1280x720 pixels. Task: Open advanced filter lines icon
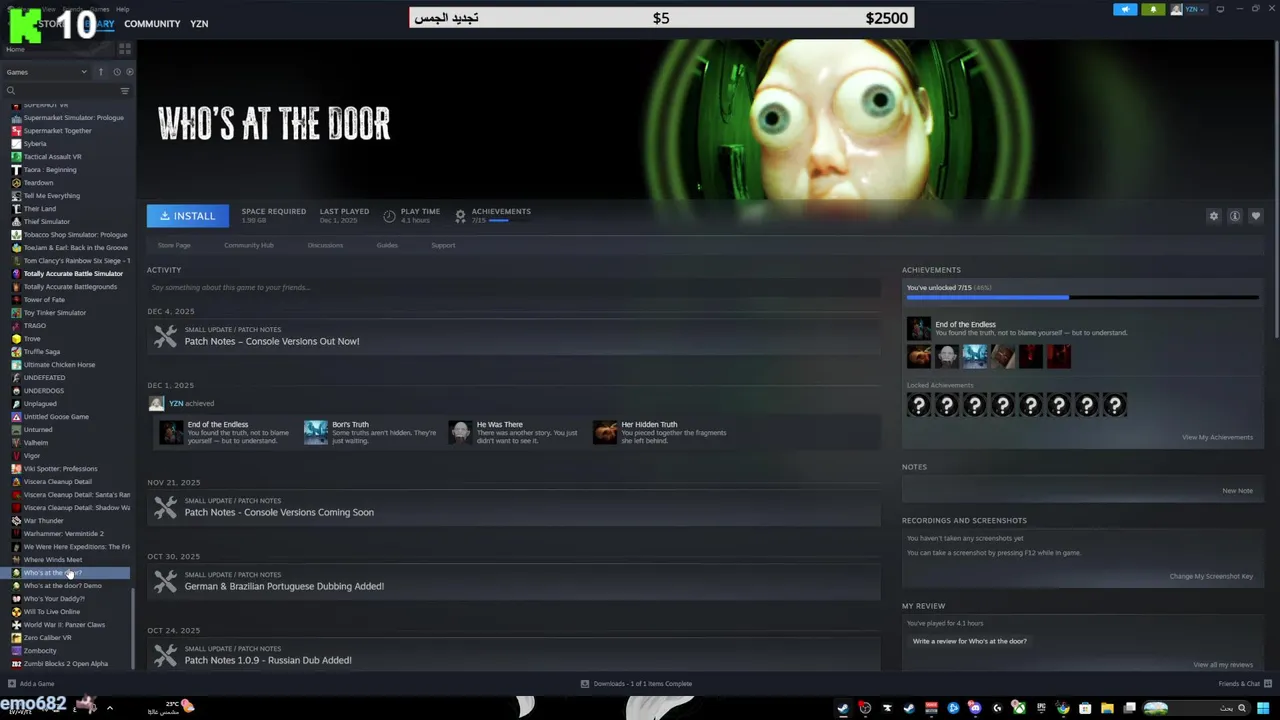pos(125,91)
